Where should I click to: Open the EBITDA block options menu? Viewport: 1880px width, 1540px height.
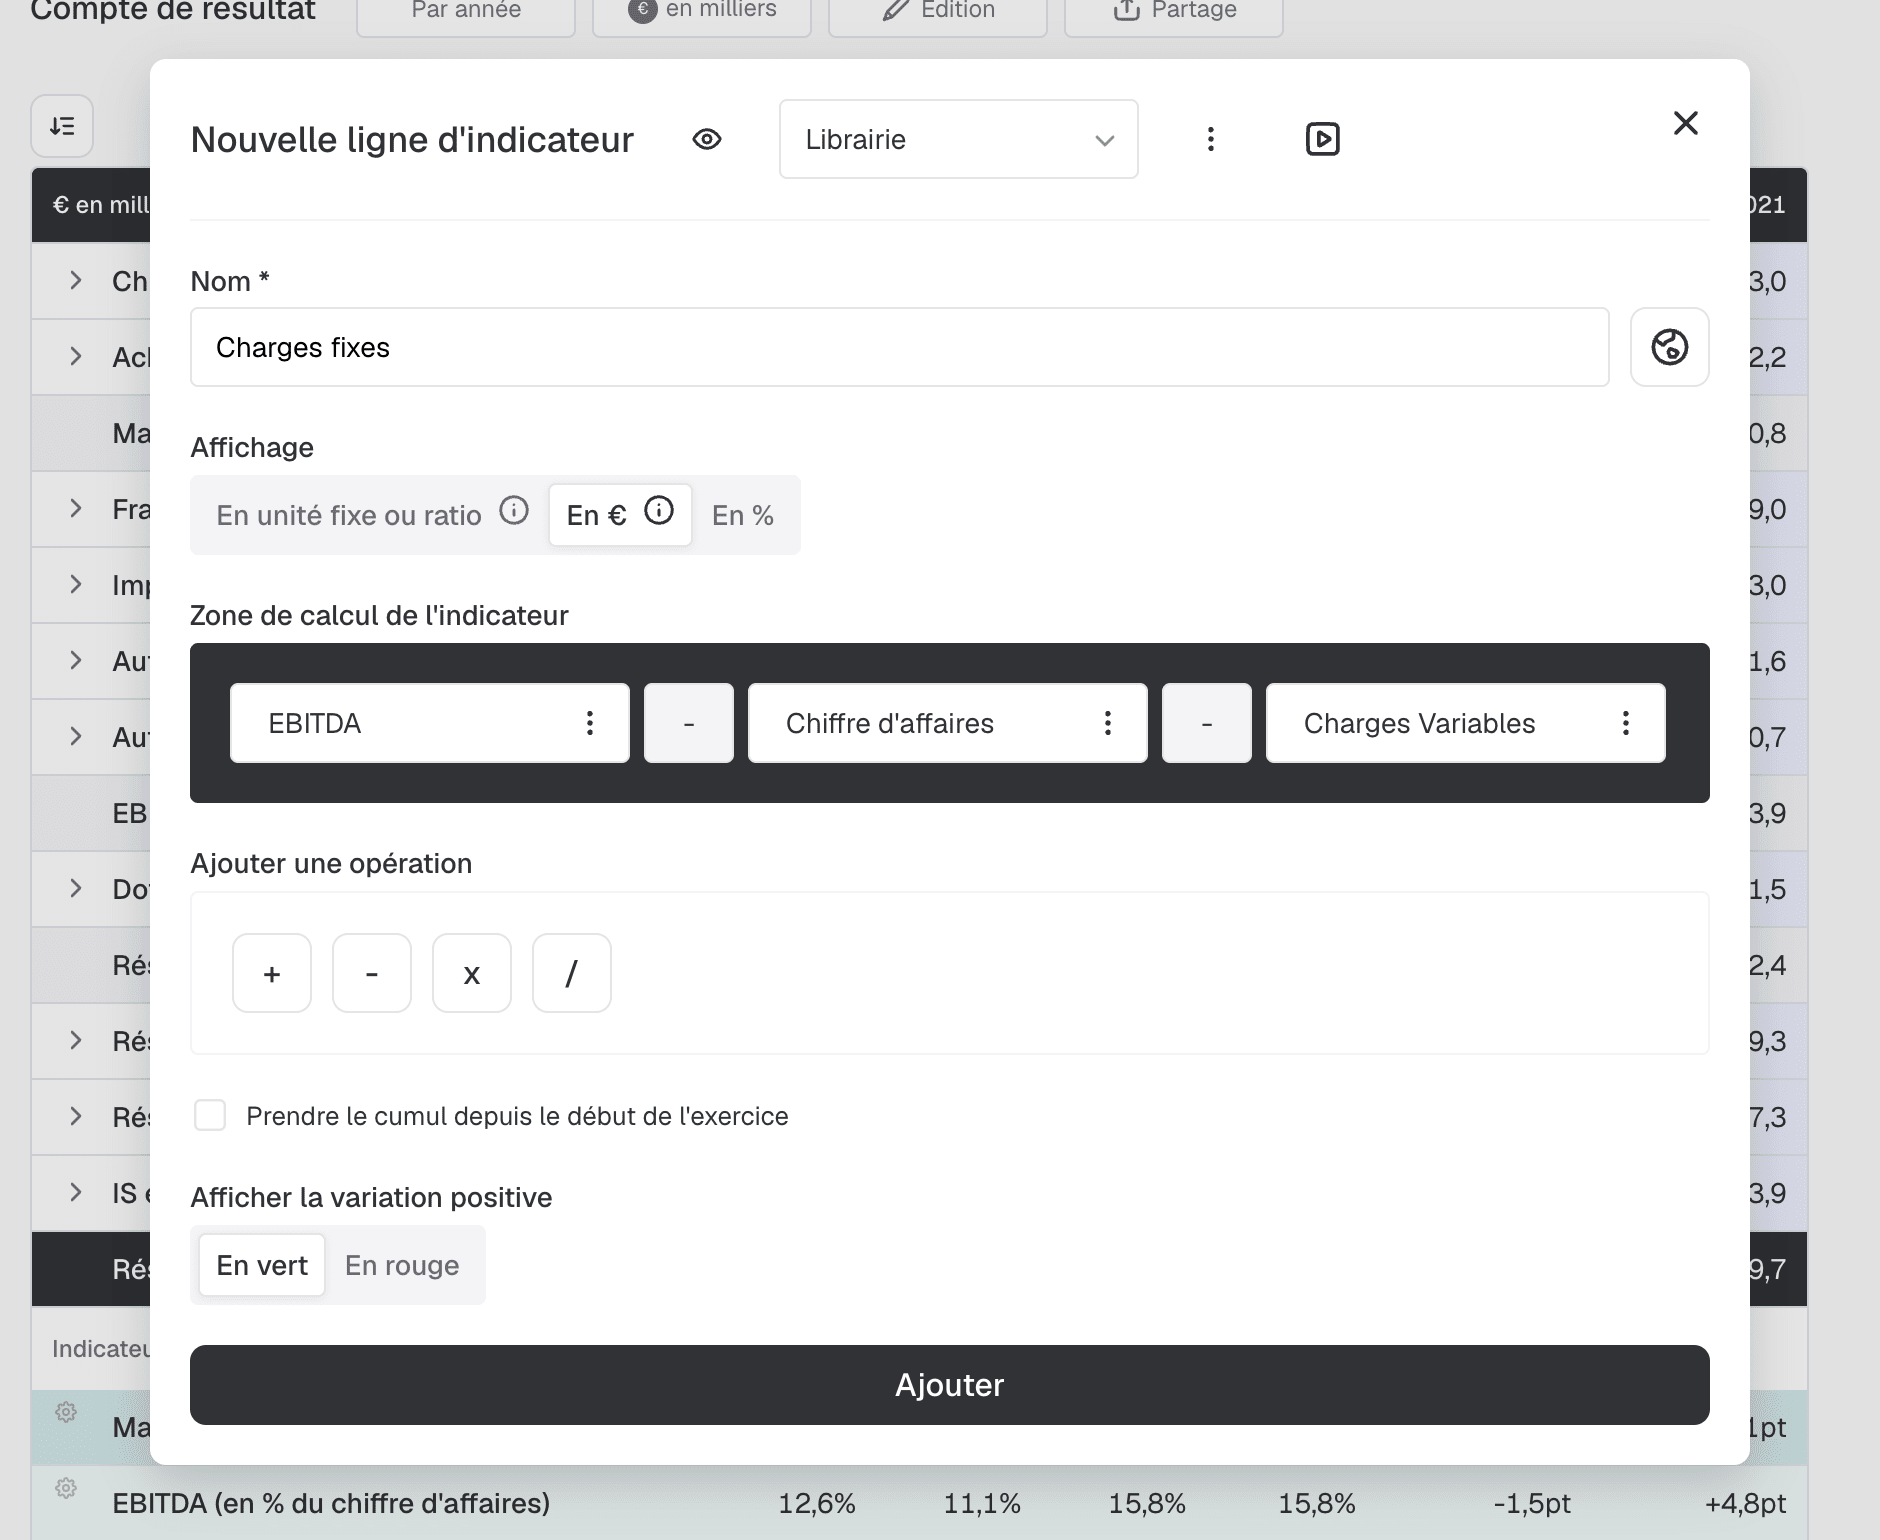(590, 723)
